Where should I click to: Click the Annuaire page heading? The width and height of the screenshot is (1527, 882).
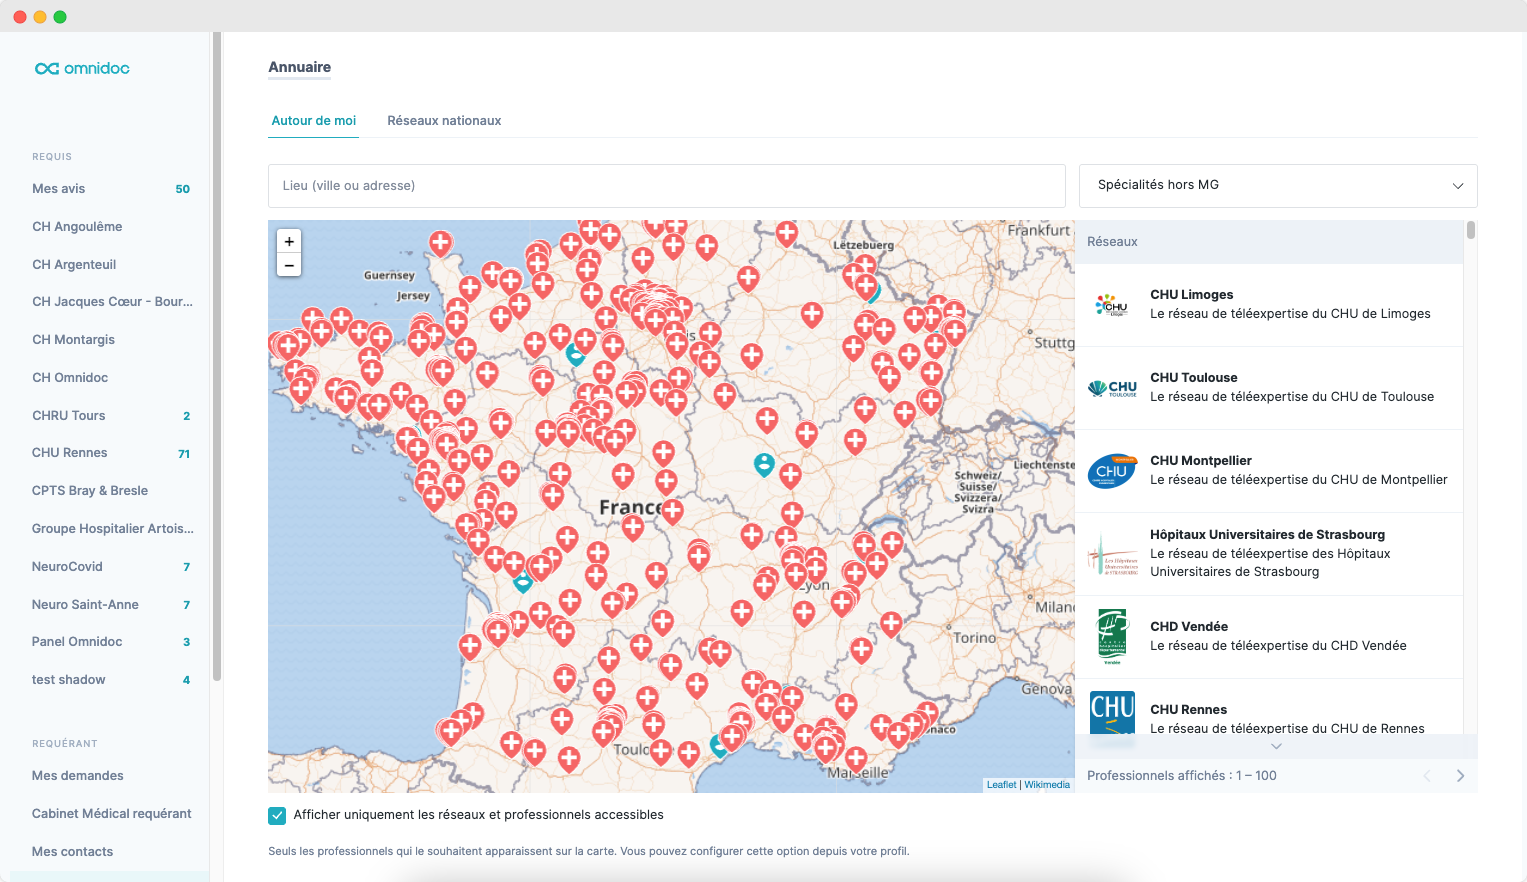point(299,67)
